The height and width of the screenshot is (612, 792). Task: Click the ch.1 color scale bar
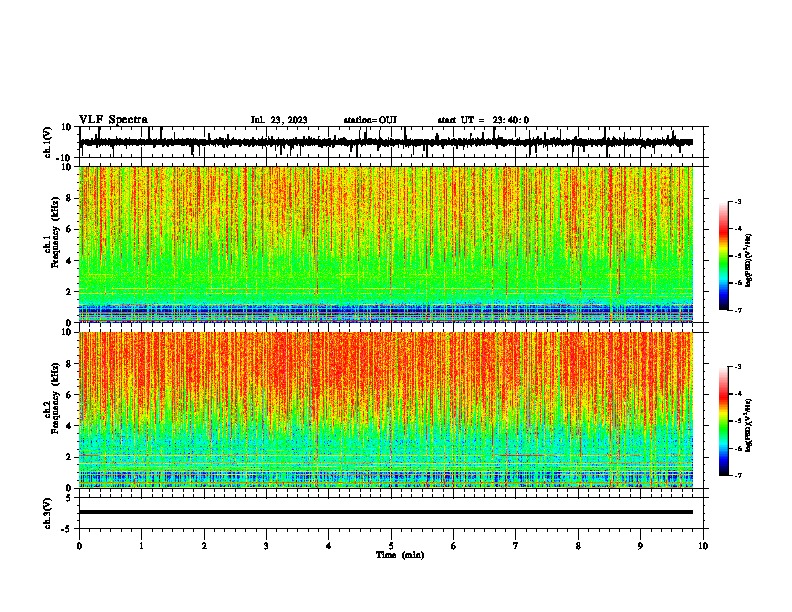(x=723, y=256)
